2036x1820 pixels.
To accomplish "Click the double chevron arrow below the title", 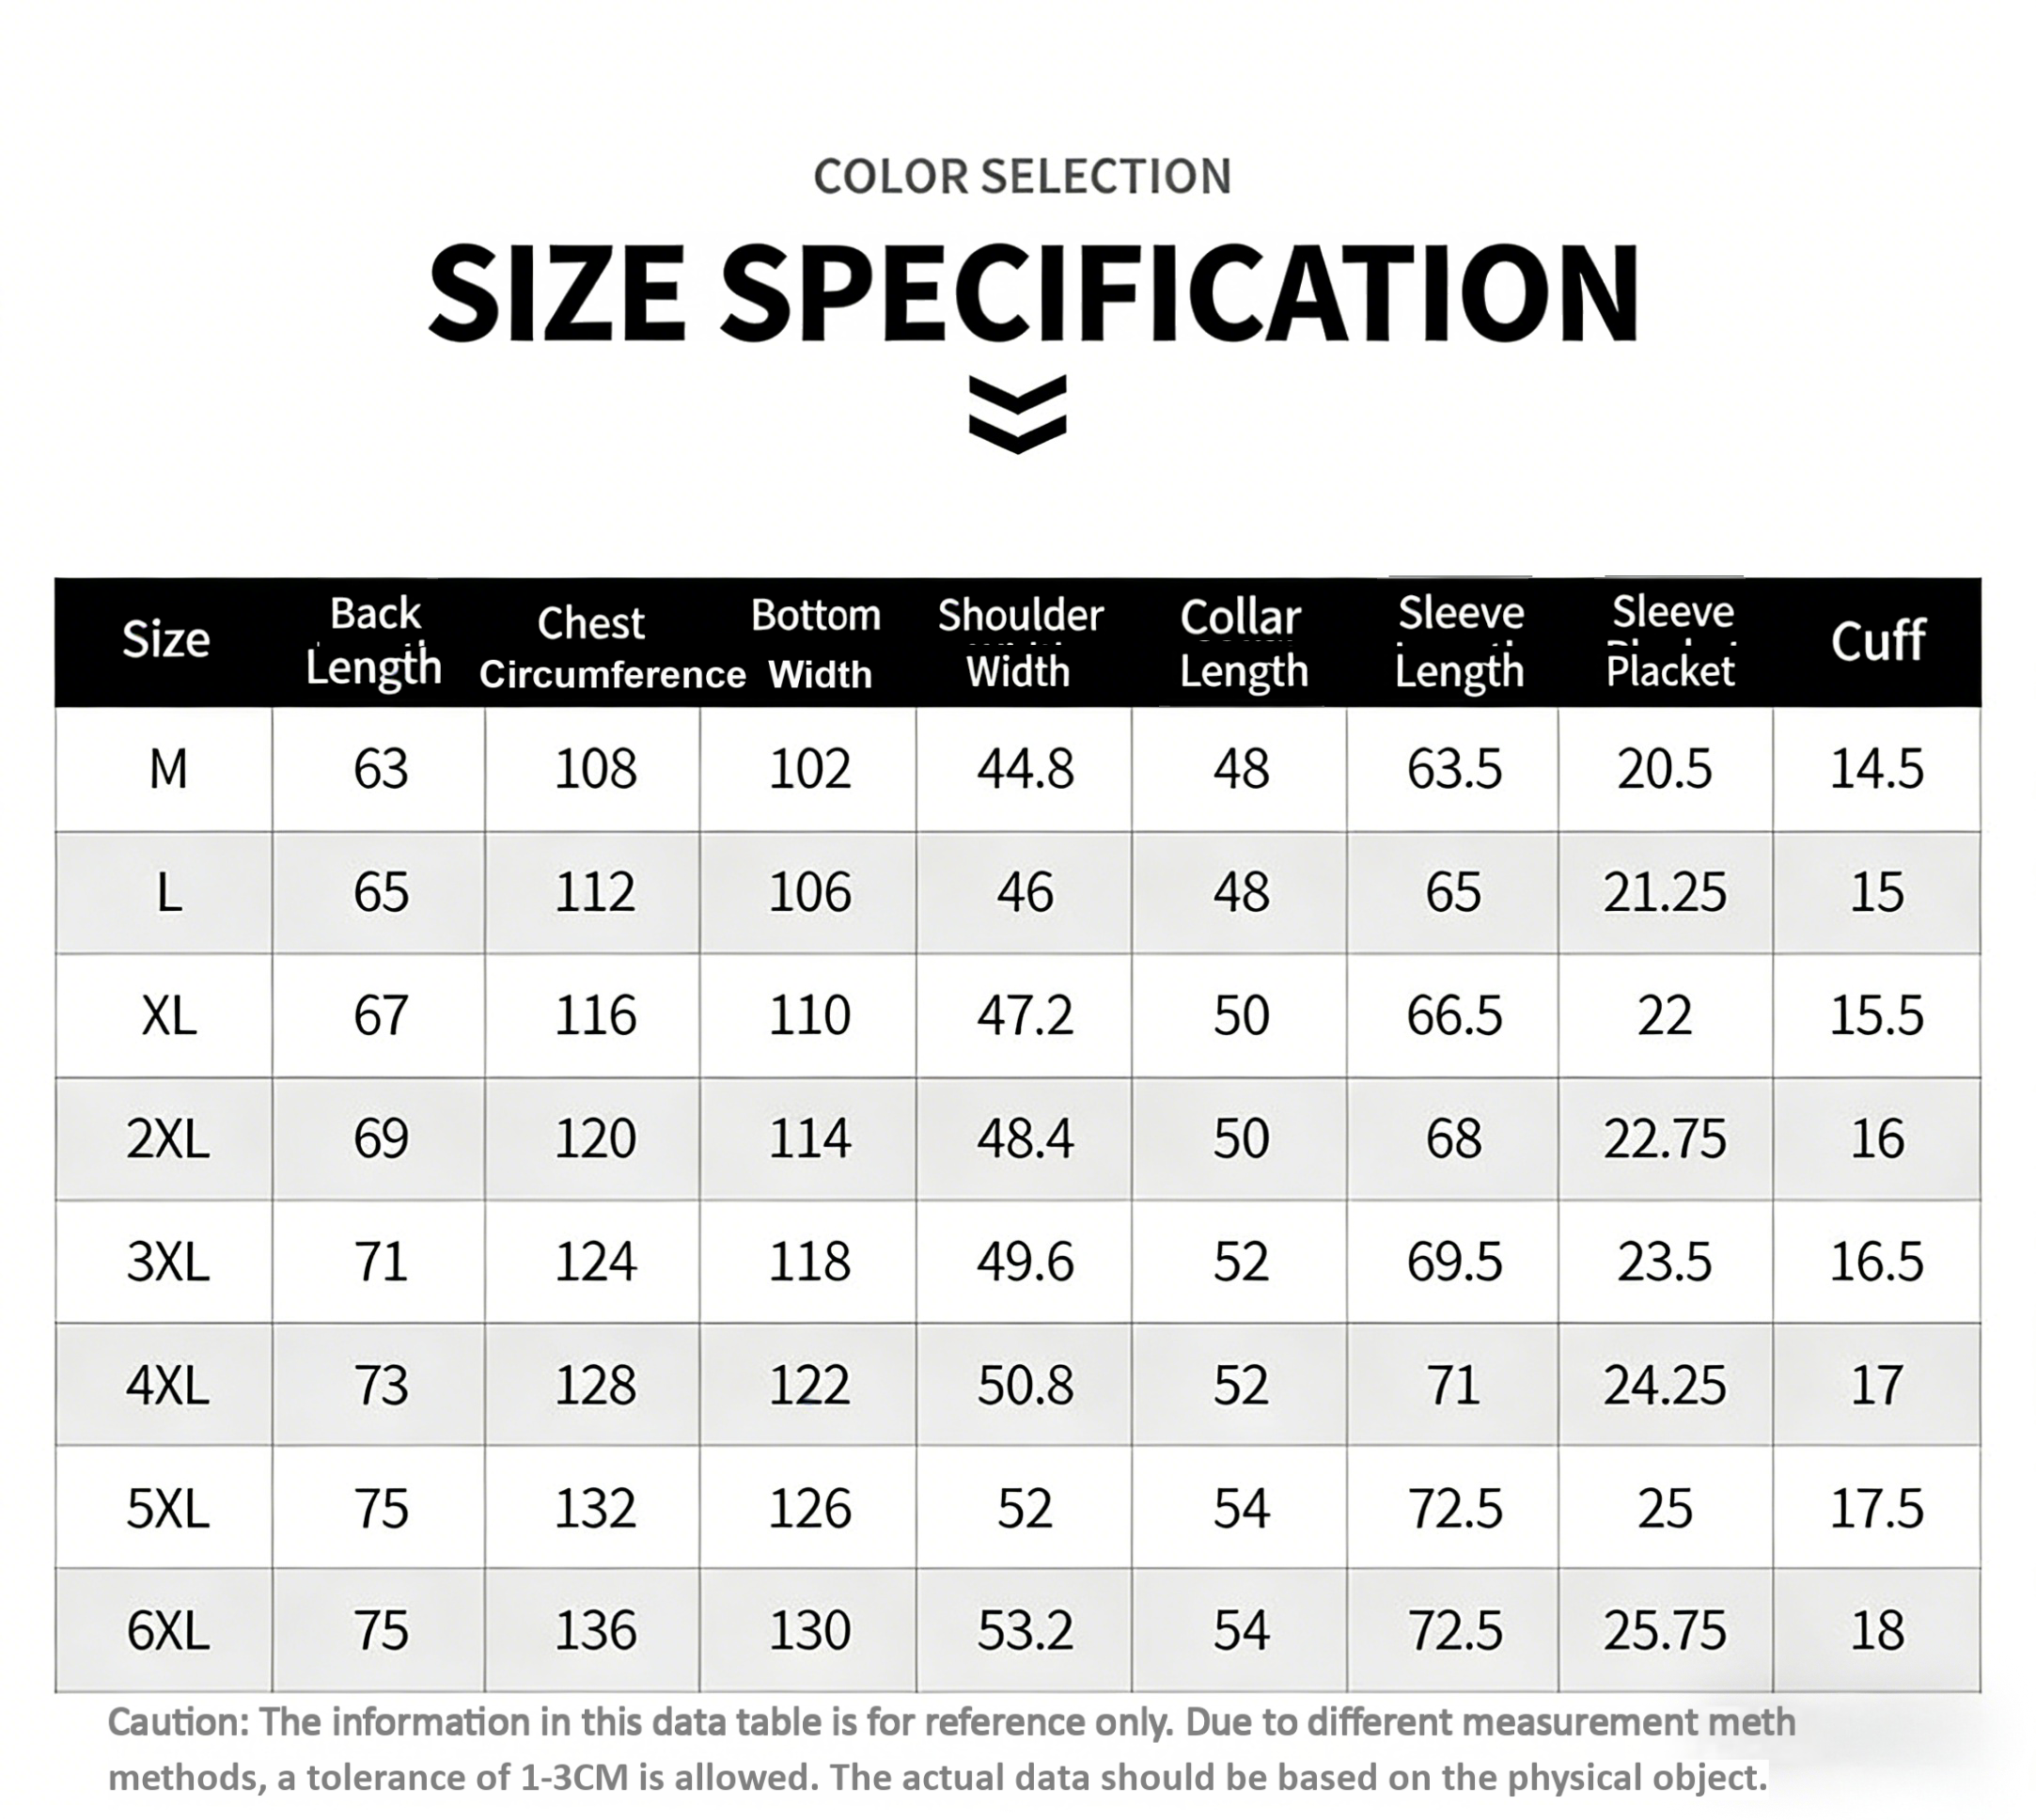I will pos(1017,414).
